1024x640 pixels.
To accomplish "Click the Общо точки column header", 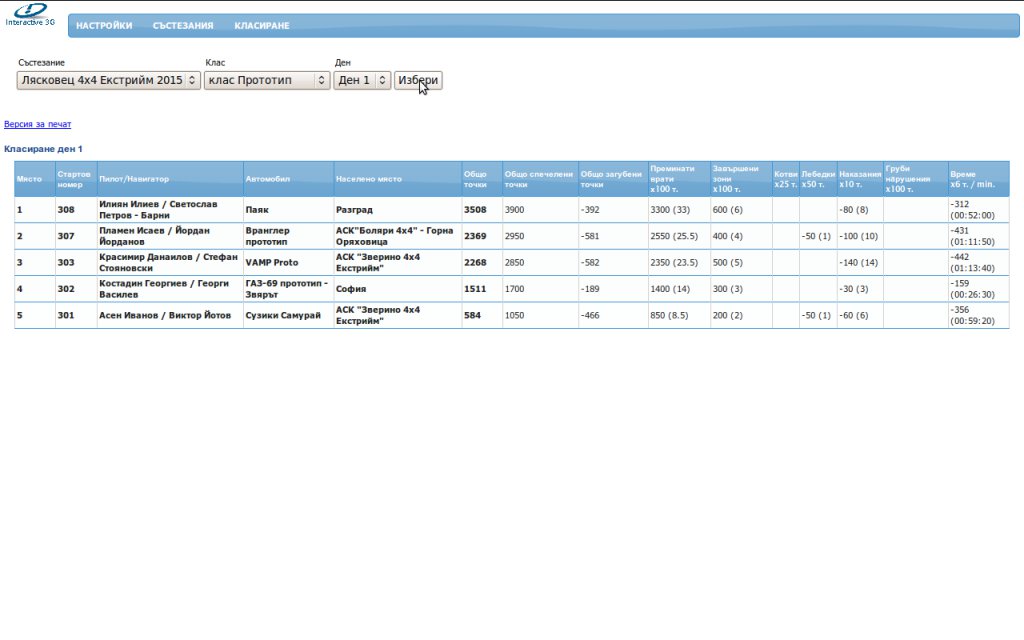I will tap(475, 179).
